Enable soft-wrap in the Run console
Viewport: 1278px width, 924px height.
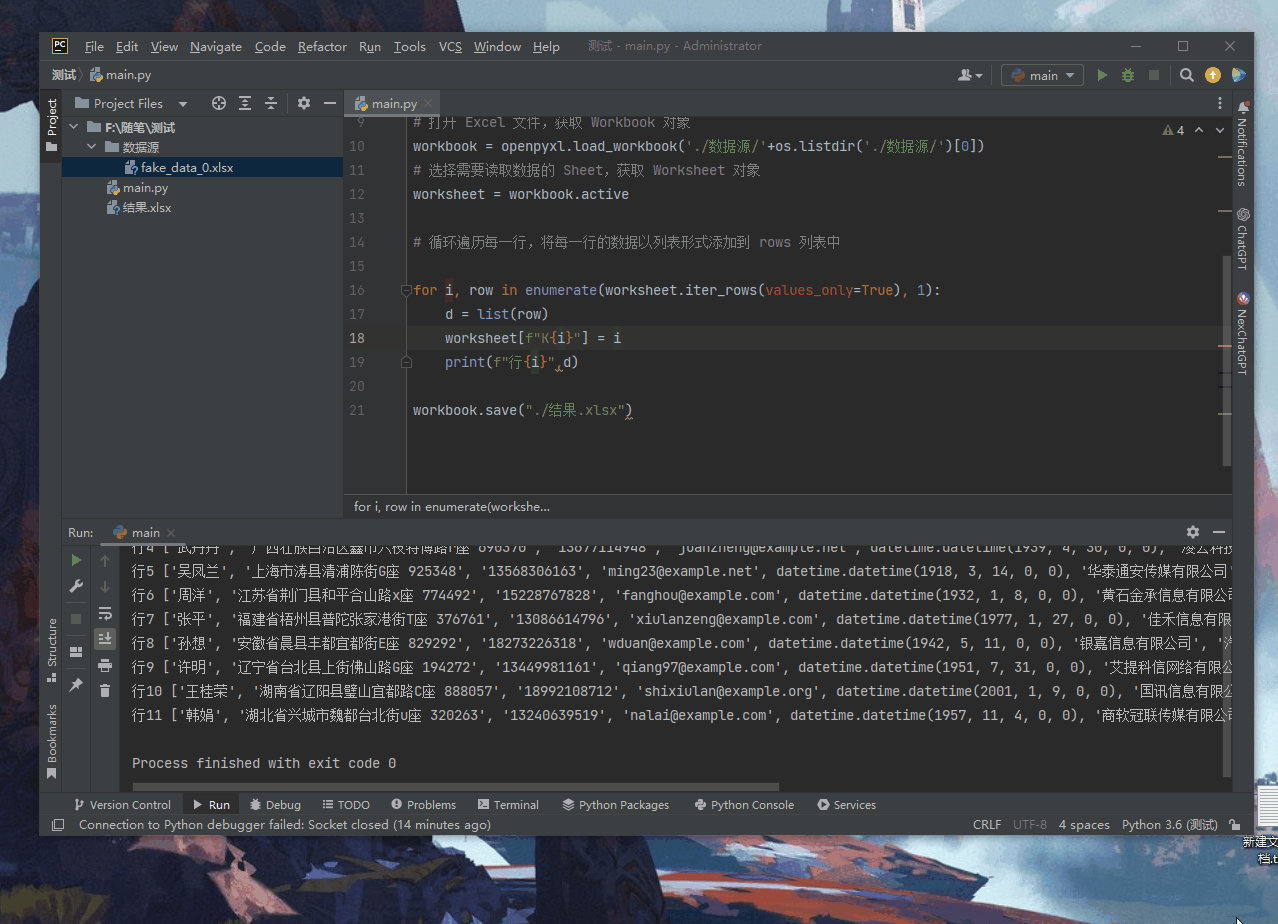pyautogui.click(x=105, y=614)
